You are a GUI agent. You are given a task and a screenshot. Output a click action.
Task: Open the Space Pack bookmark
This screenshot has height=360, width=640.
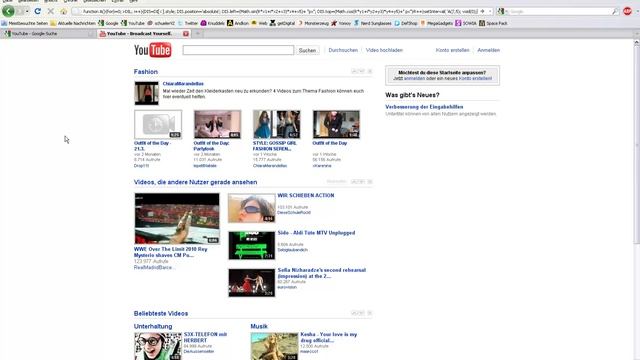[493, 23]
